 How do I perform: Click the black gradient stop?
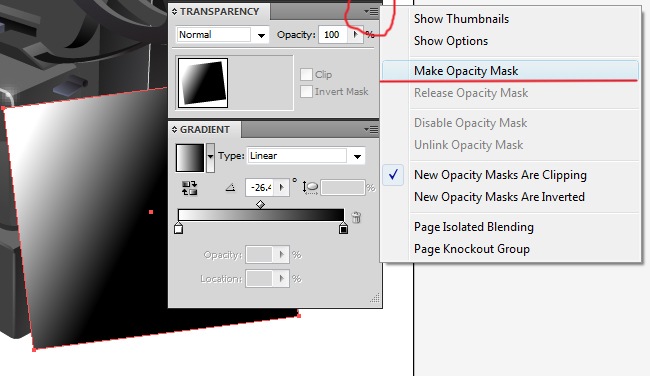(x=343, y=228)
